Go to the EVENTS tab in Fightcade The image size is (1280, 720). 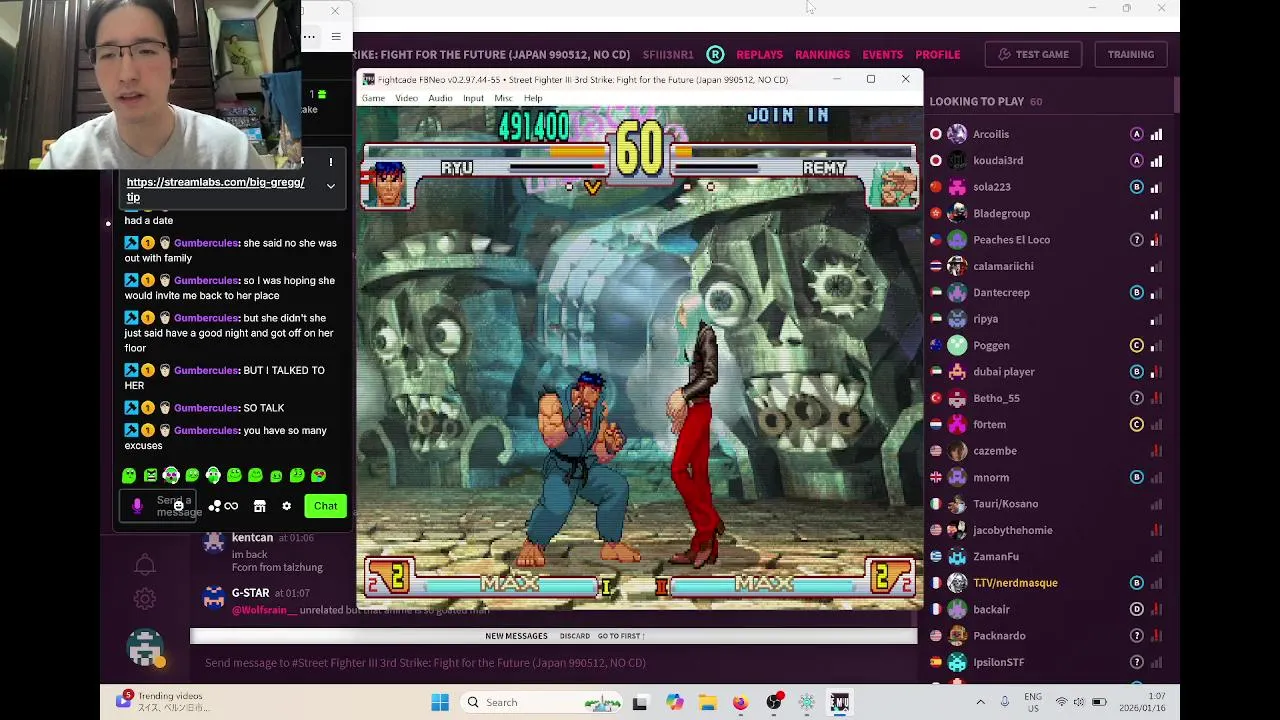(882, 54)
